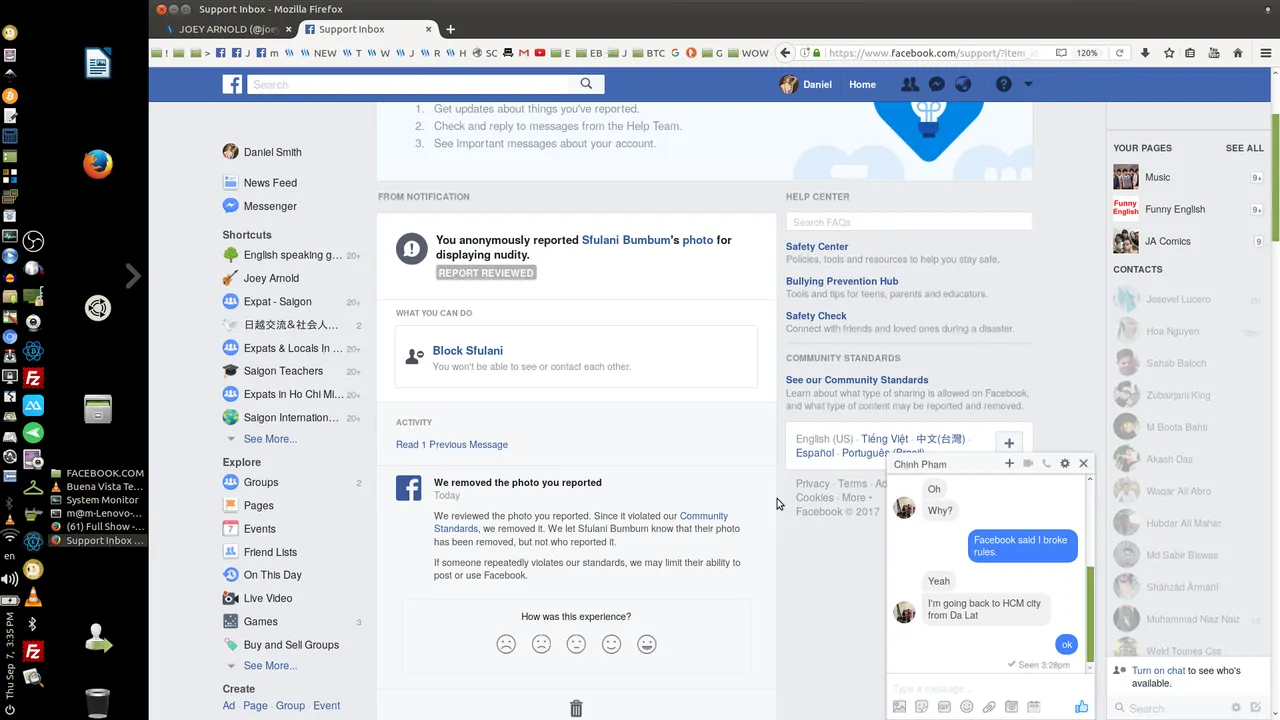This screenshot has height=720, width=1280.
Task: Open the GIF picker in chat
Action: 944,707
